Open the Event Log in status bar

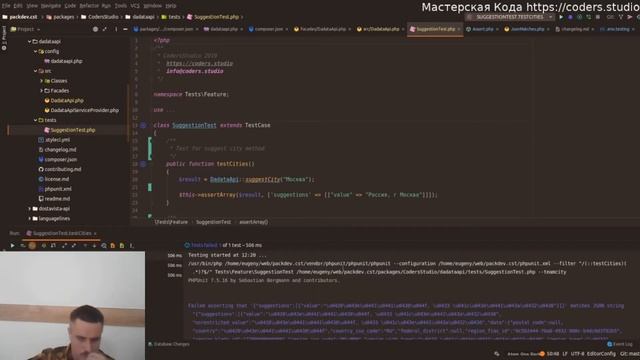620,344
